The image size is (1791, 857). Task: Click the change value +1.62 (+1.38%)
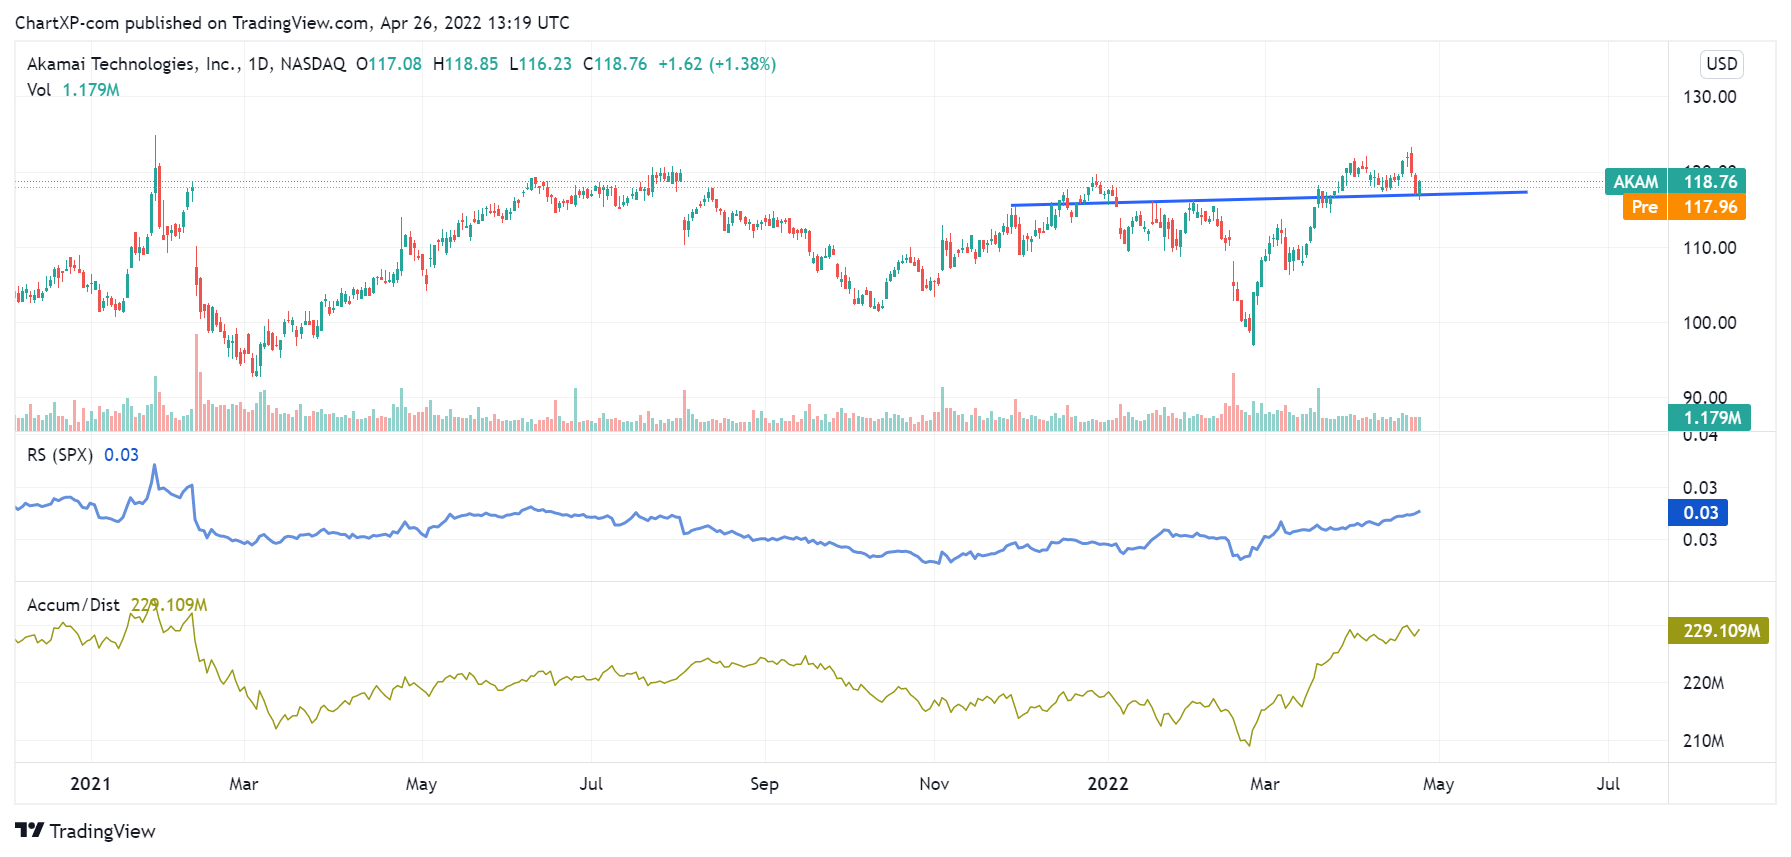pyautogui.click(x=717, y=64)
